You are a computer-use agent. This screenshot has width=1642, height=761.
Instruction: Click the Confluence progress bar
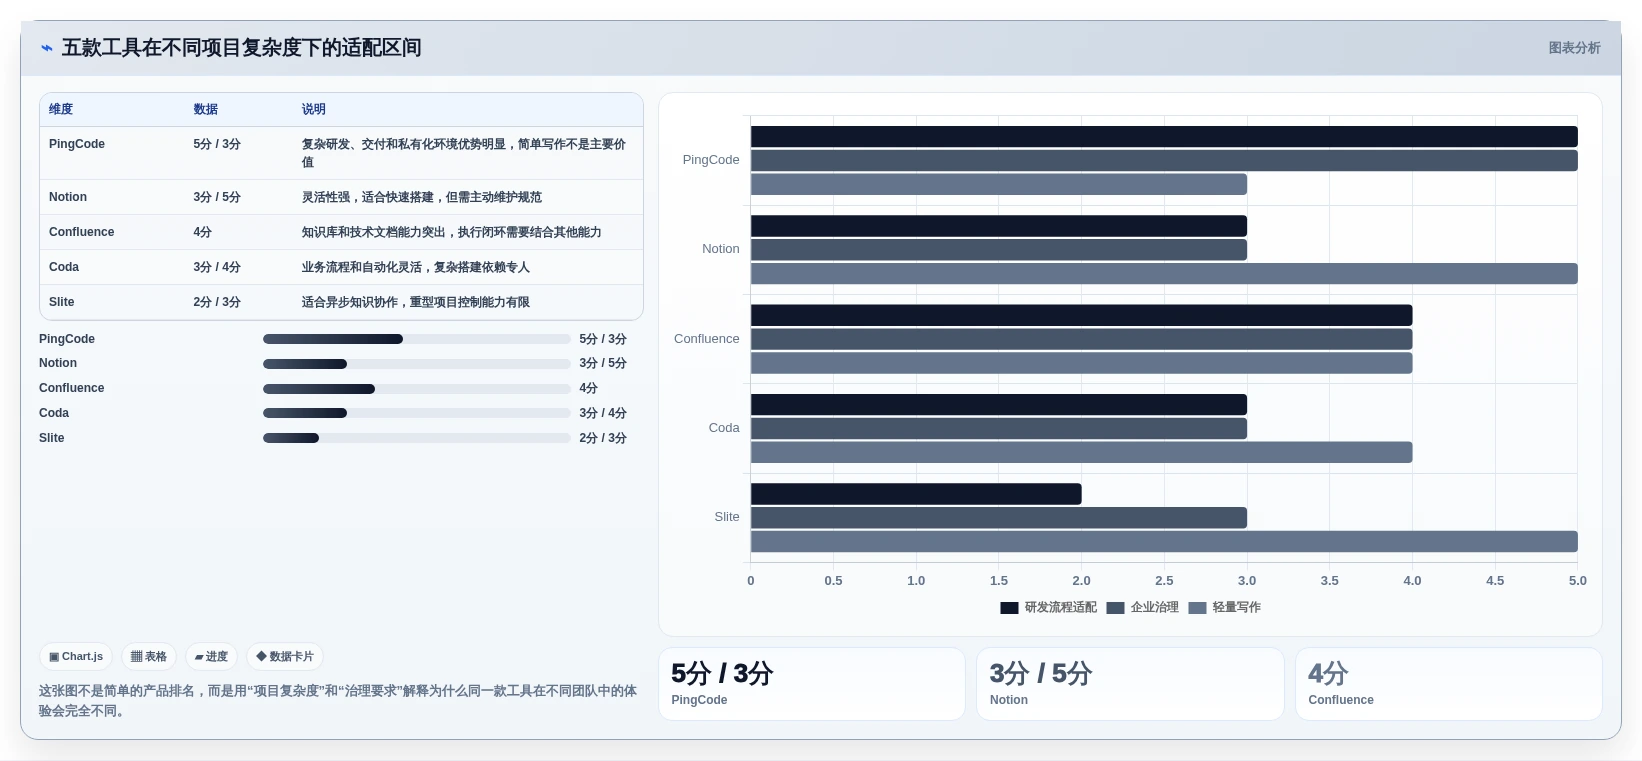(x=416, y=389)
